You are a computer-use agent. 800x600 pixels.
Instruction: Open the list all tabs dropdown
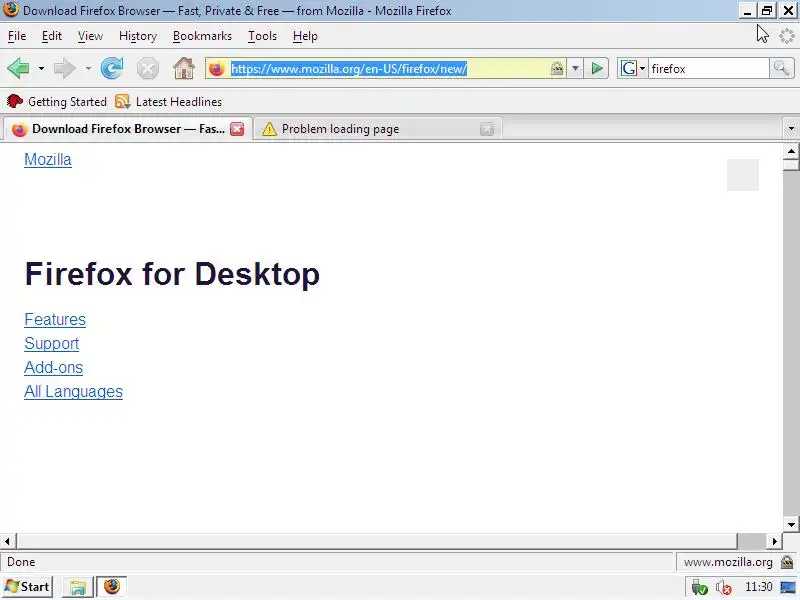coord(791,129)
